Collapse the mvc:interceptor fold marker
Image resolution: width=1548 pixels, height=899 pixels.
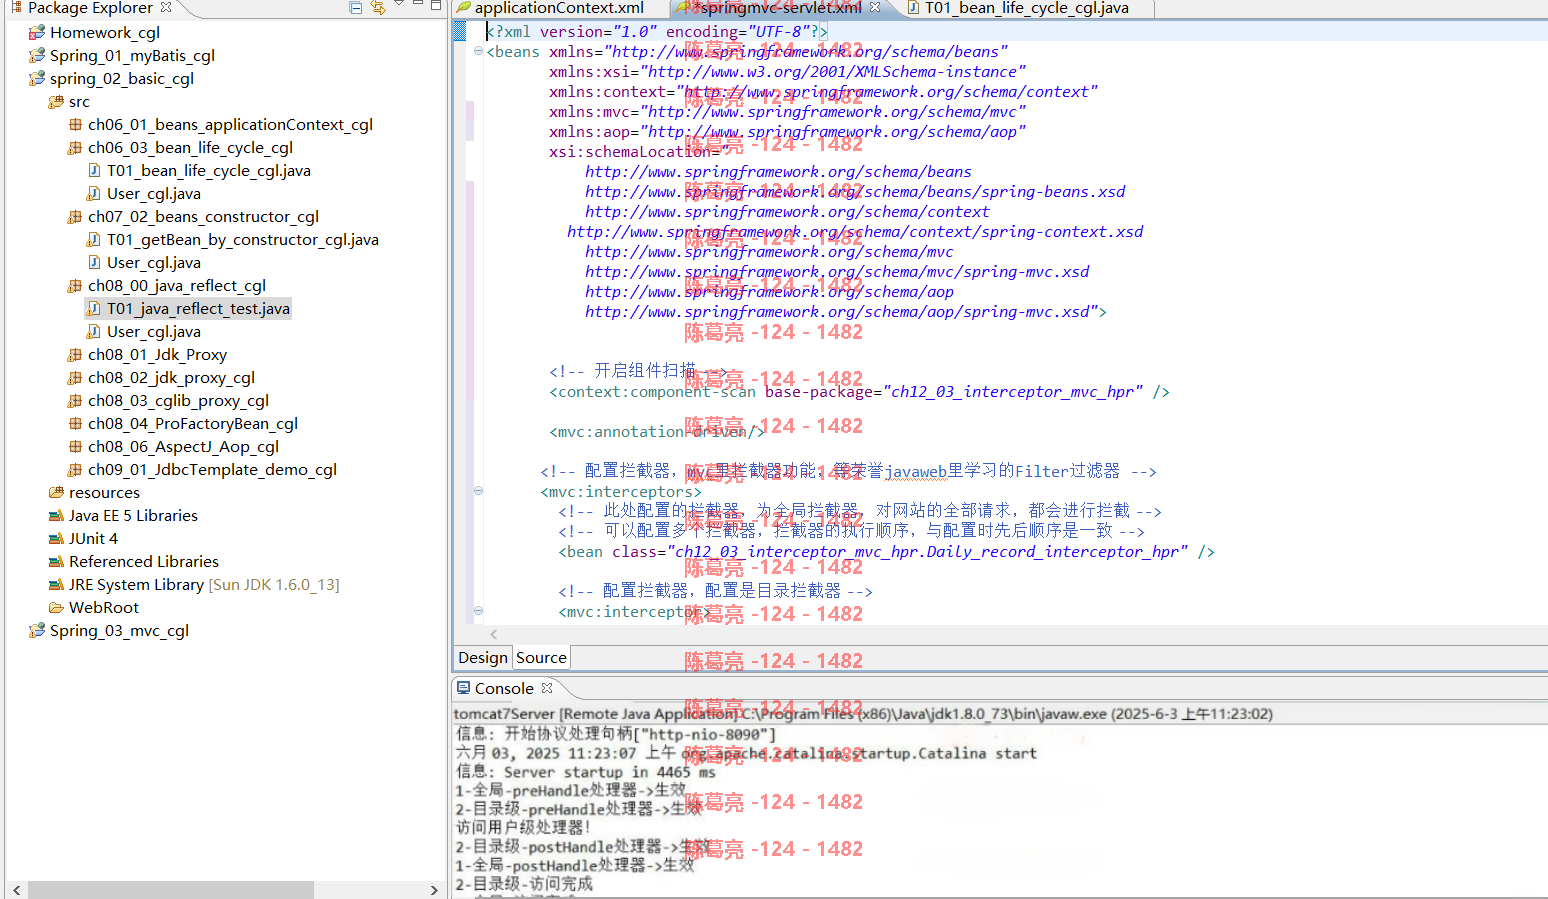point(478,611)
